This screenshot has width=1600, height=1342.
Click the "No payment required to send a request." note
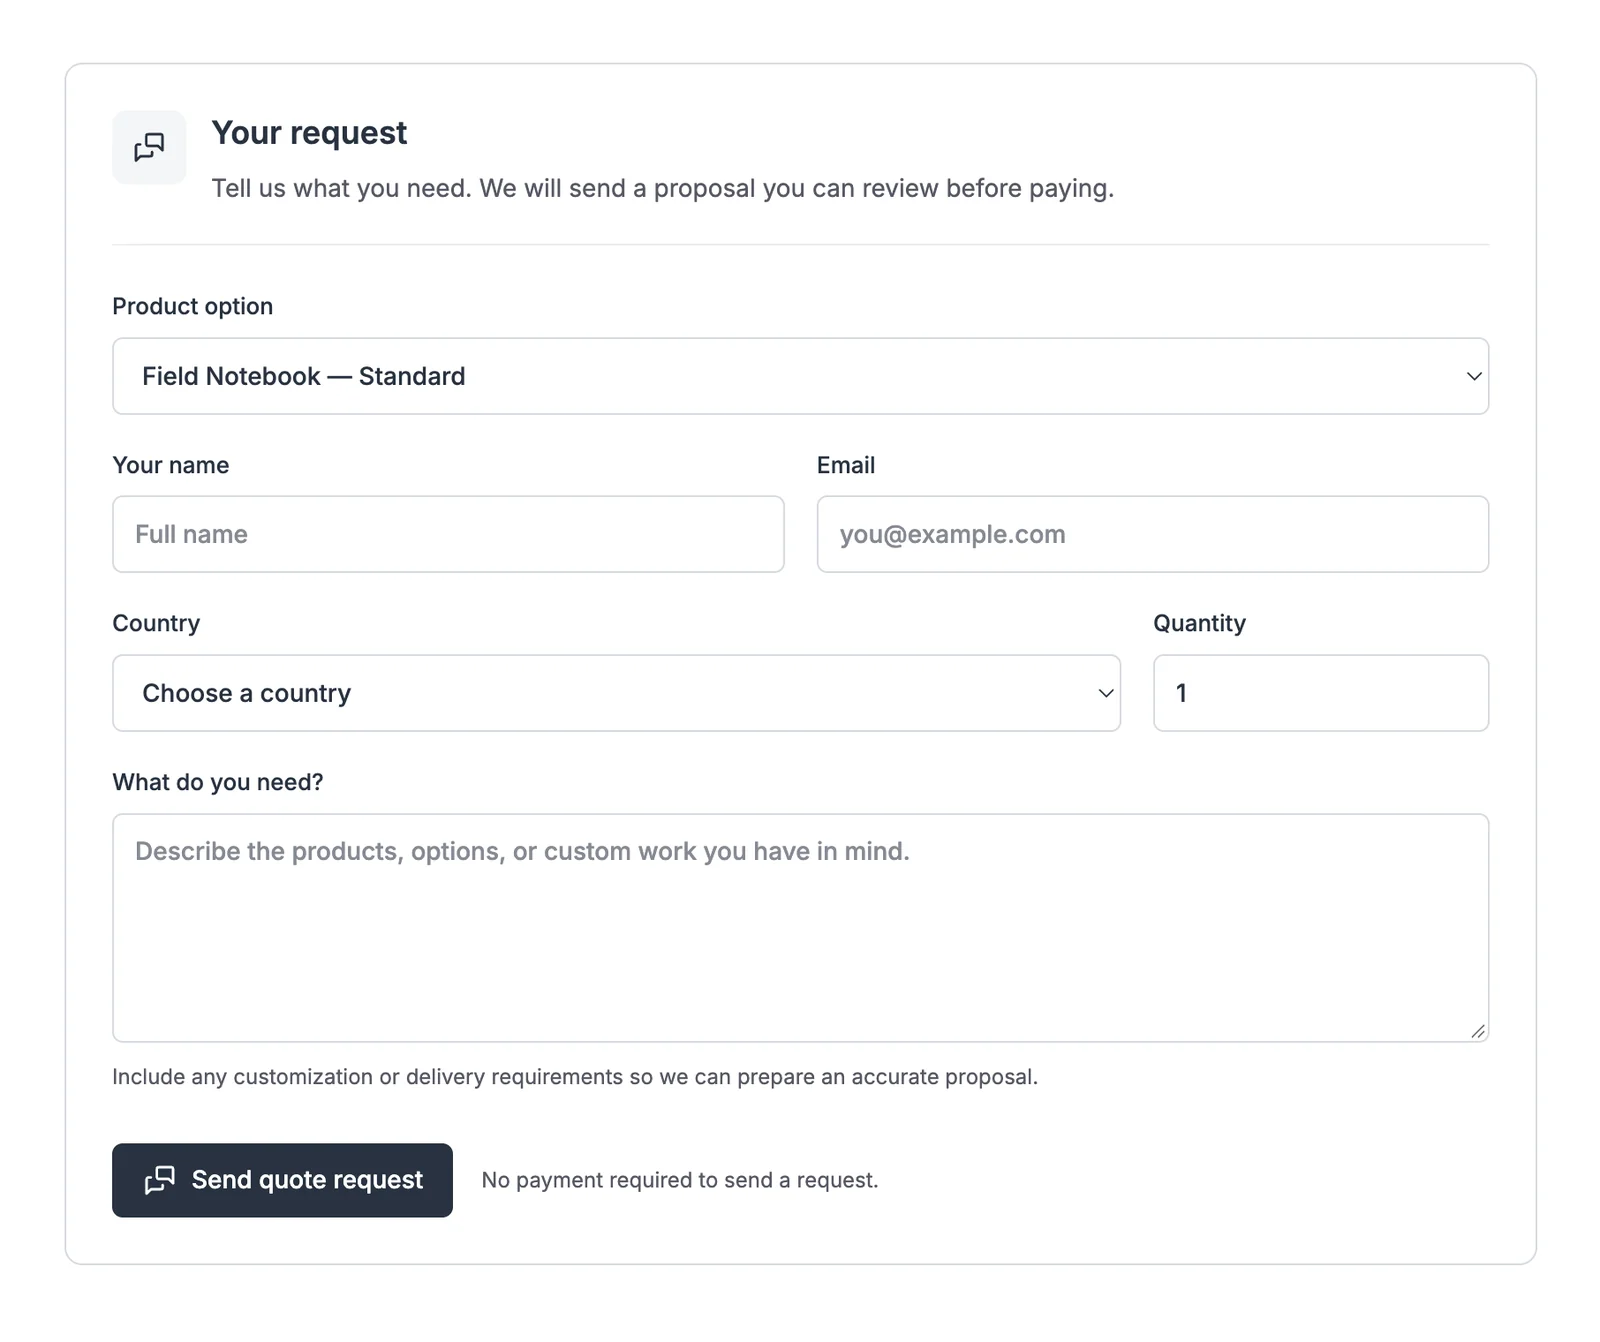(680, 1180)
